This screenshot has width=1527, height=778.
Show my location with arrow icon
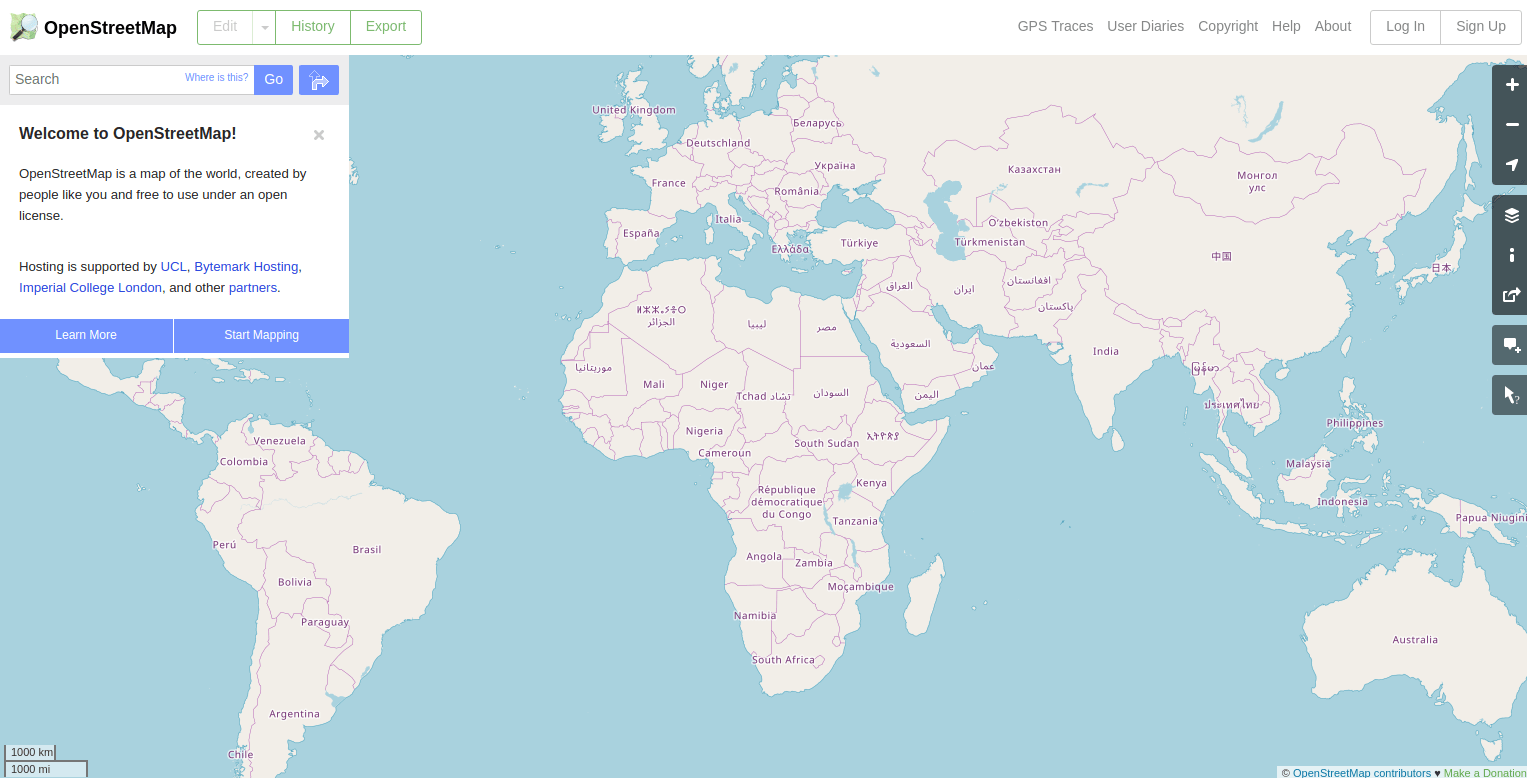coord(1512,165)
